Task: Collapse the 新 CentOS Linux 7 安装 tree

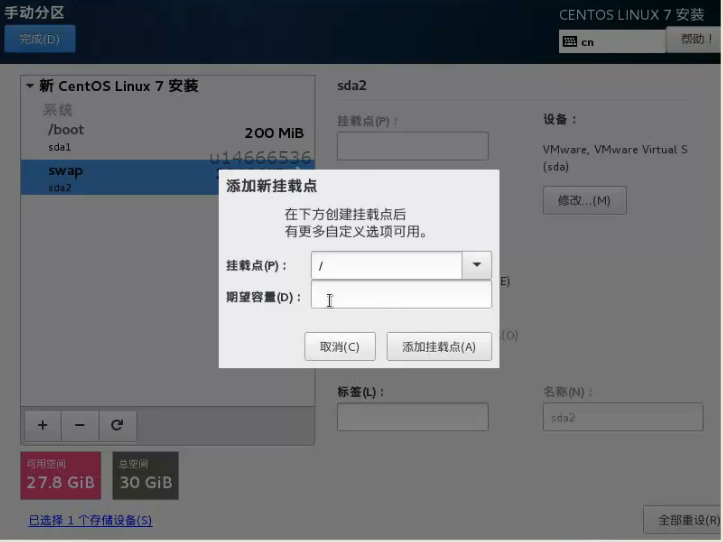Action: point(30,86)
